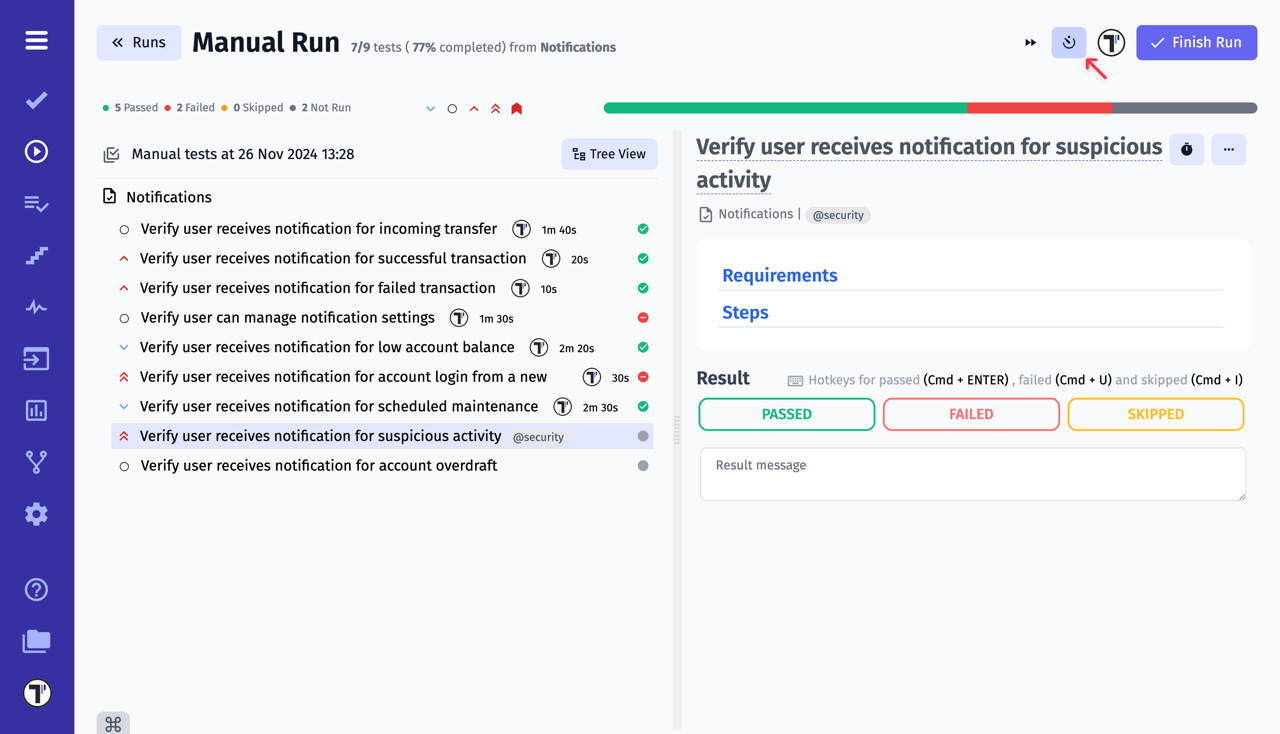The width and height of the screenshot is (1280, 734).
Task: Open the hamburger menu in sidebar
Action: pos(36,41)
